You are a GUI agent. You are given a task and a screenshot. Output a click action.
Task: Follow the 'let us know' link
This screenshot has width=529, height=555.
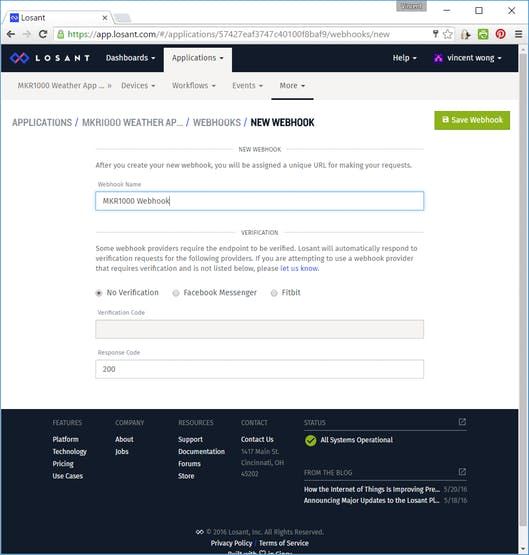(299, 269)
